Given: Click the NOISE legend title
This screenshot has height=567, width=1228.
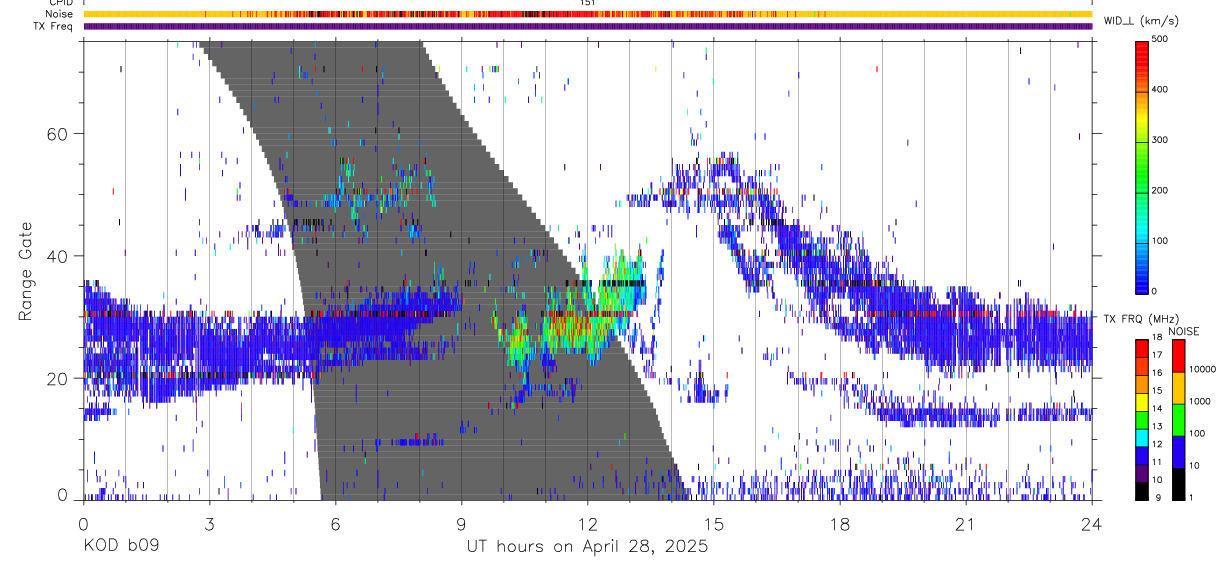Looking at the screenshot, I should point(1184,331).
